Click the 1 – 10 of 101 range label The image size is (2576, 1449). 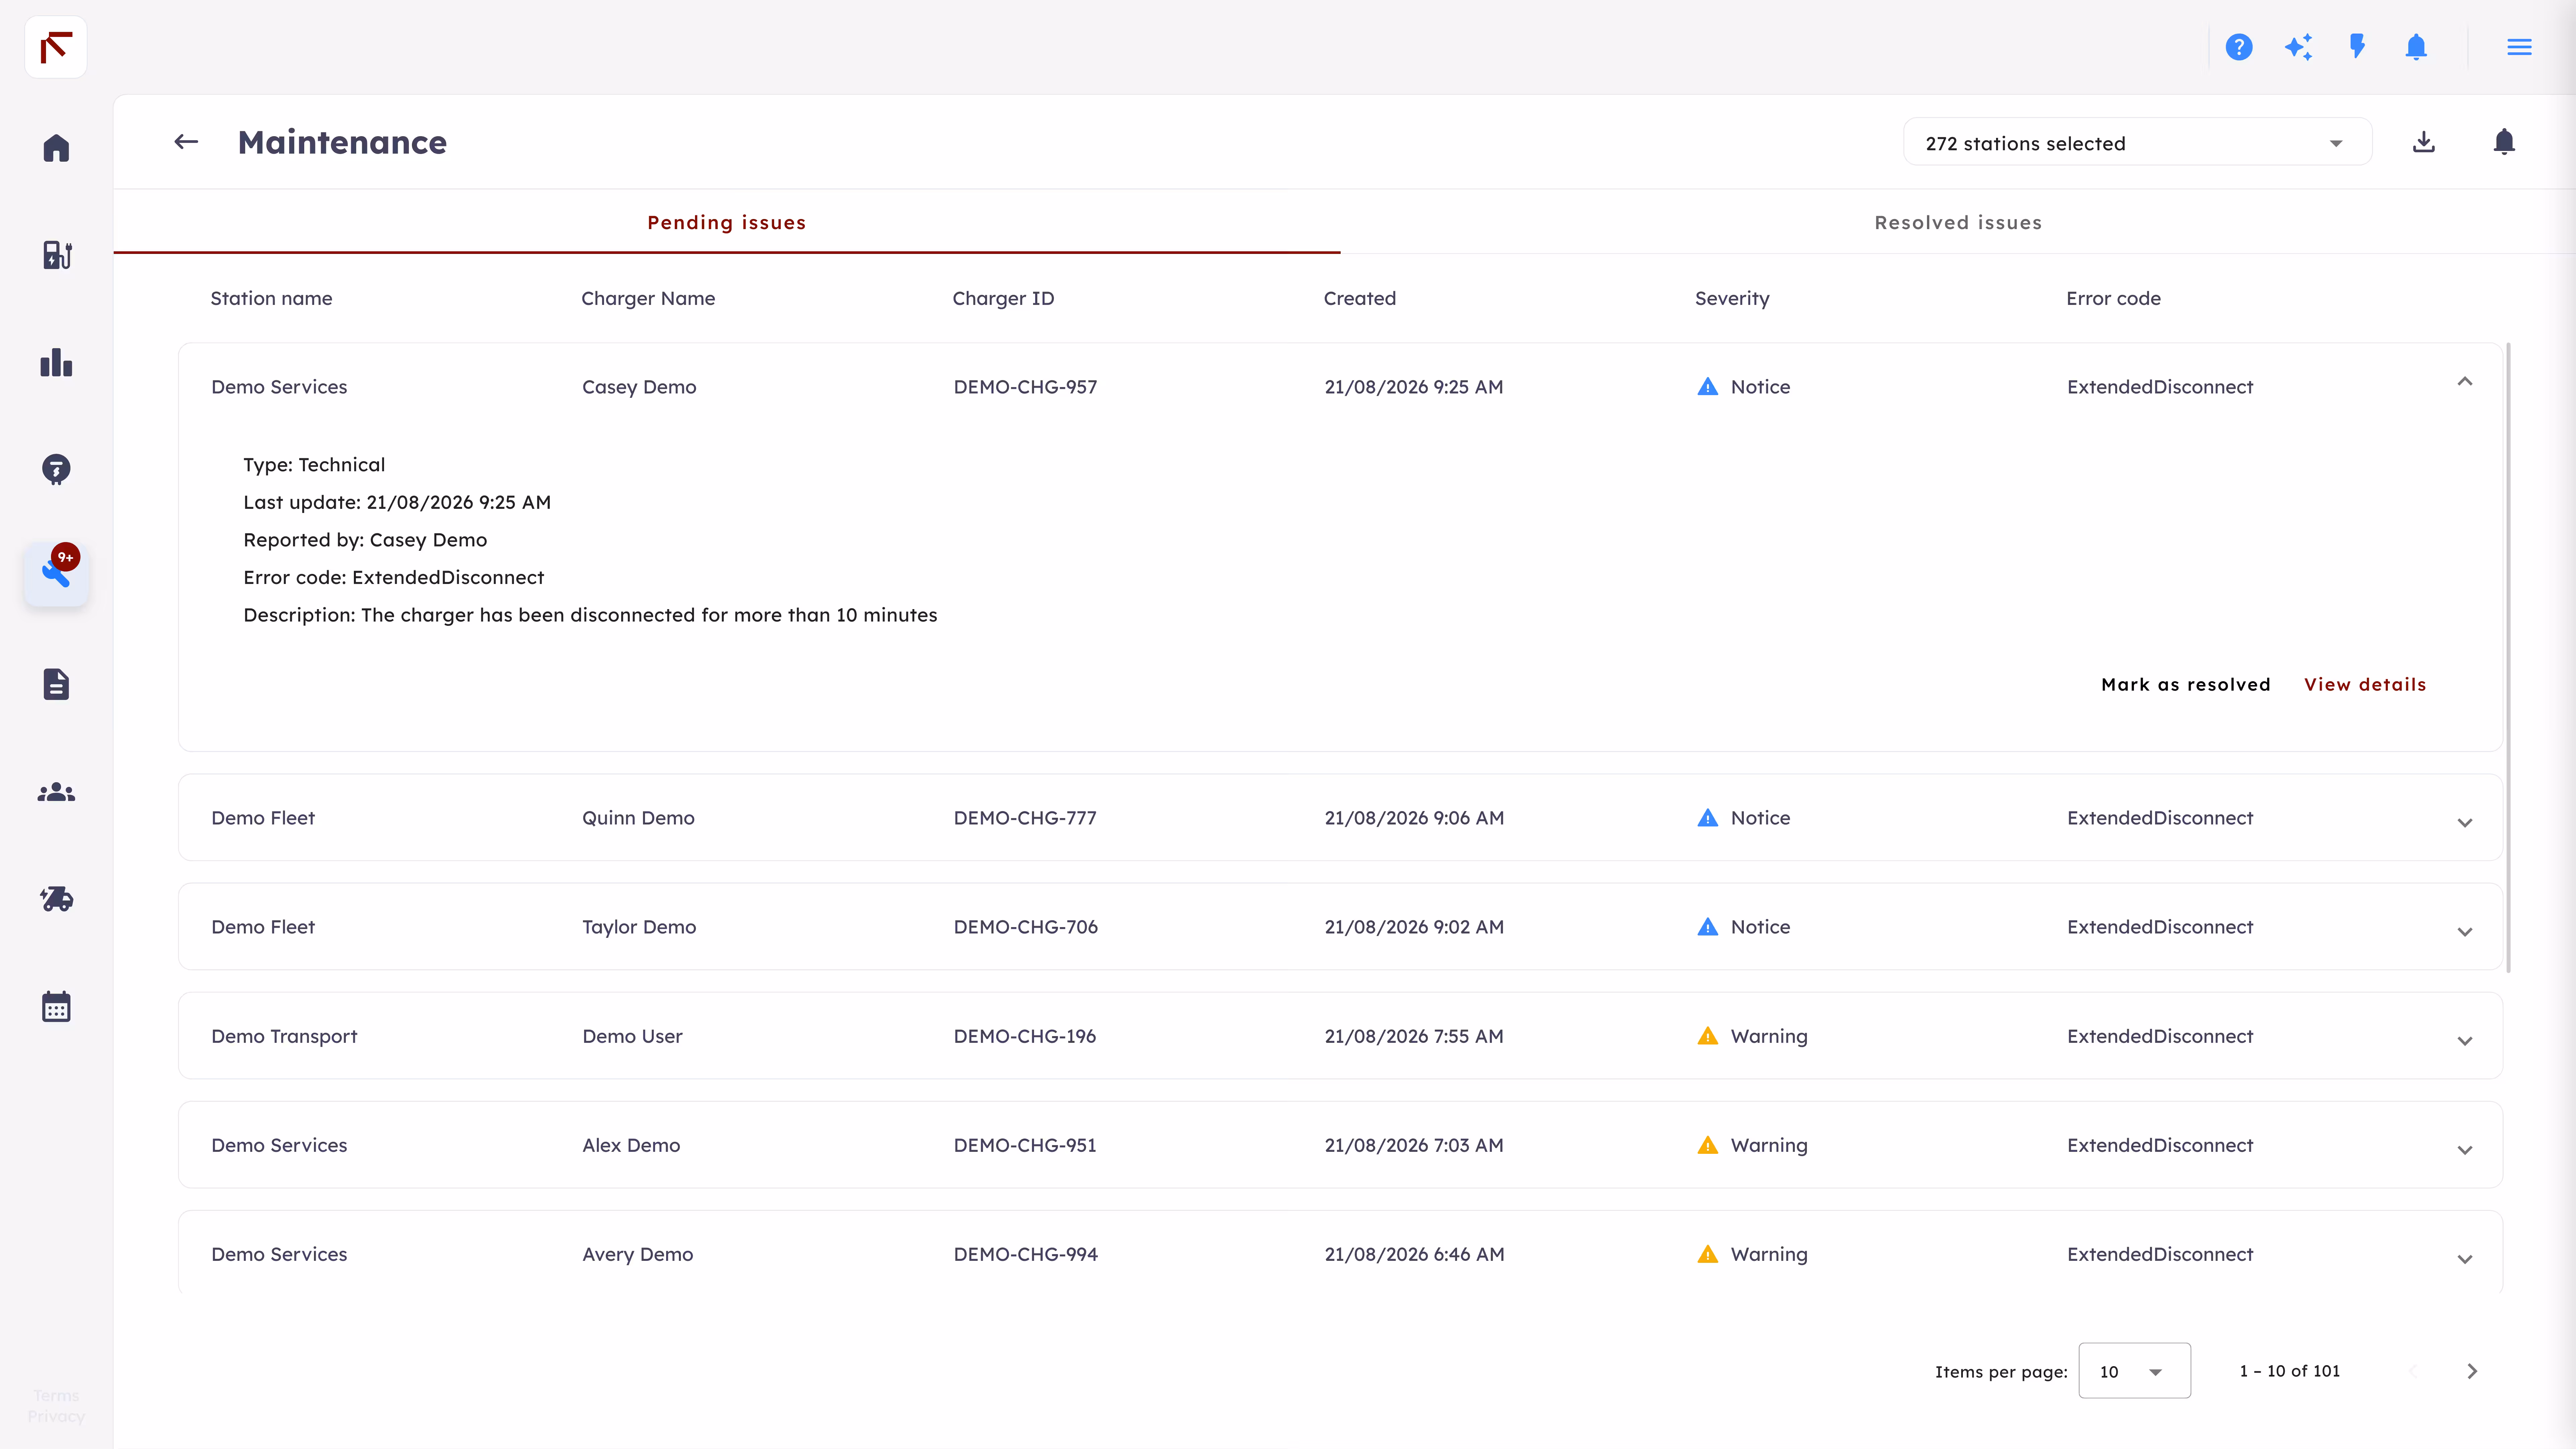(2290, 1371)
